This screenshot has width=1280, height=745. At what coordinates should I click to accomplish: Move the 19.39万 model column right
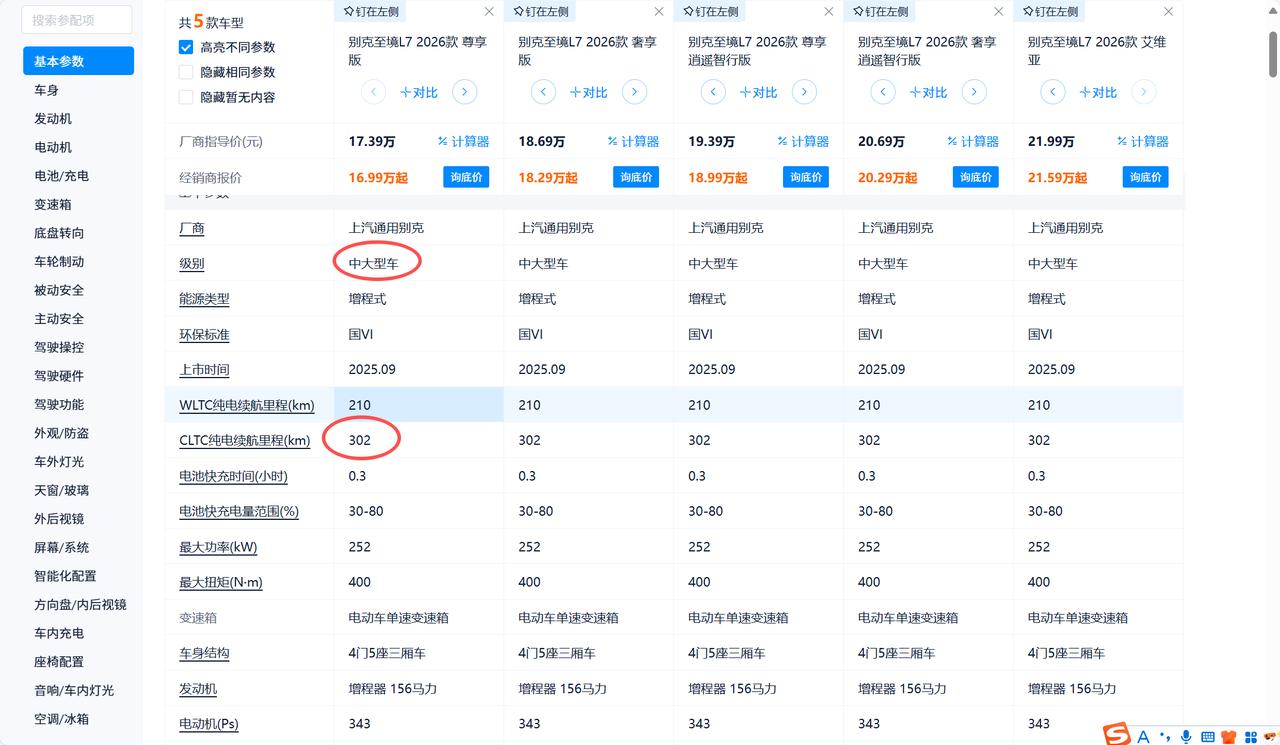point(804,93)
